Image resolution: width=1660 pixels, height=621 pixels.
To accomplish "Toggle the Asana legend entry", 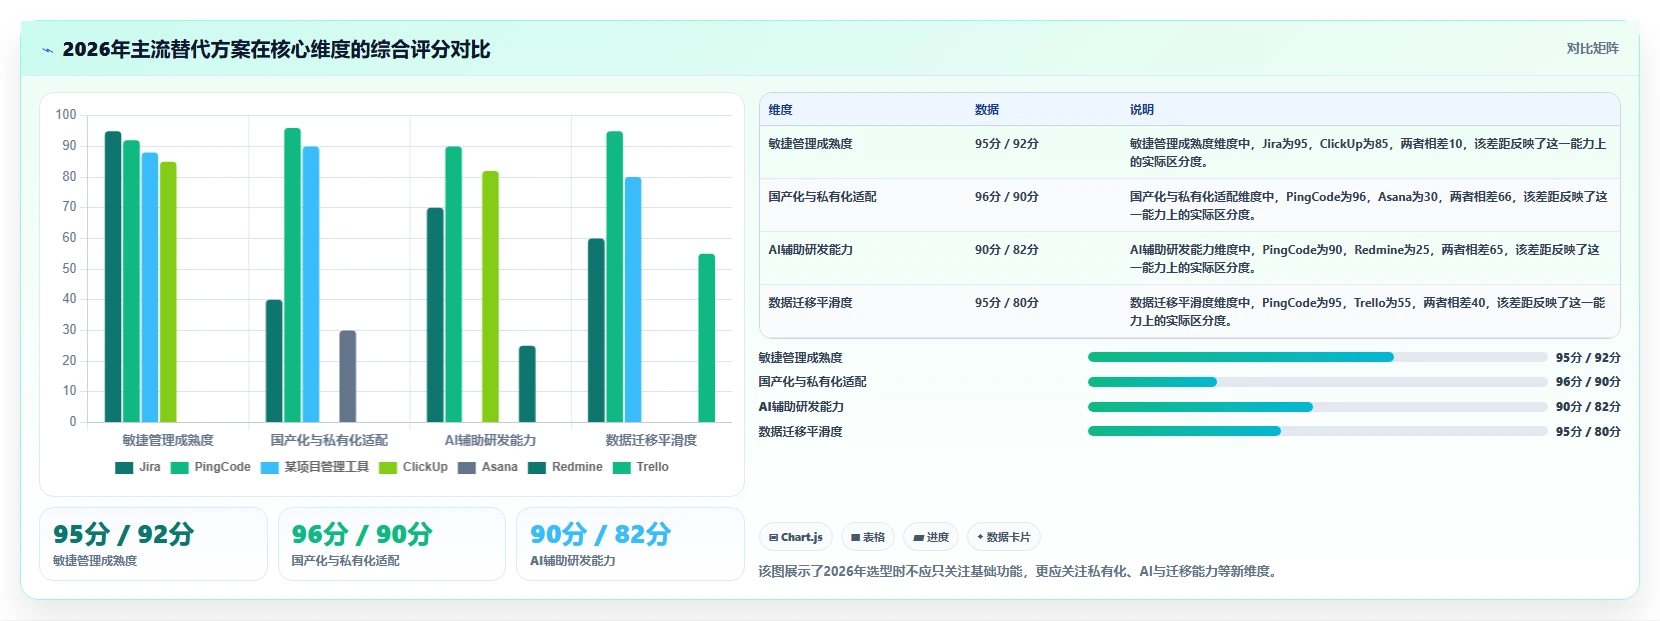I will point(487,467).
